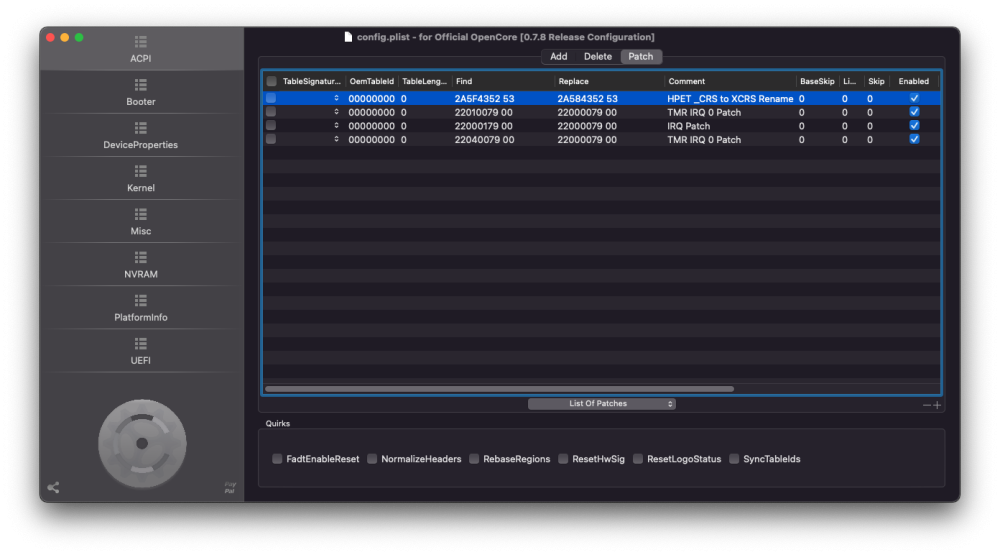Sort by the Replace column header
This screenshot has width=1000, height=555.
[609, 81]
